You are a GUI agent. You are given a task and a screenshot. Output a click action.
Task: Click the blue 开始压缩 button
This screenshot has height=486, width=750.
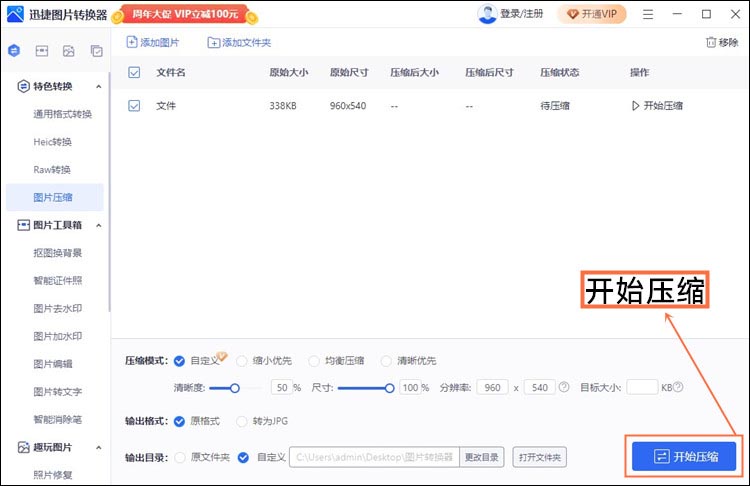(x=684, y=456)
